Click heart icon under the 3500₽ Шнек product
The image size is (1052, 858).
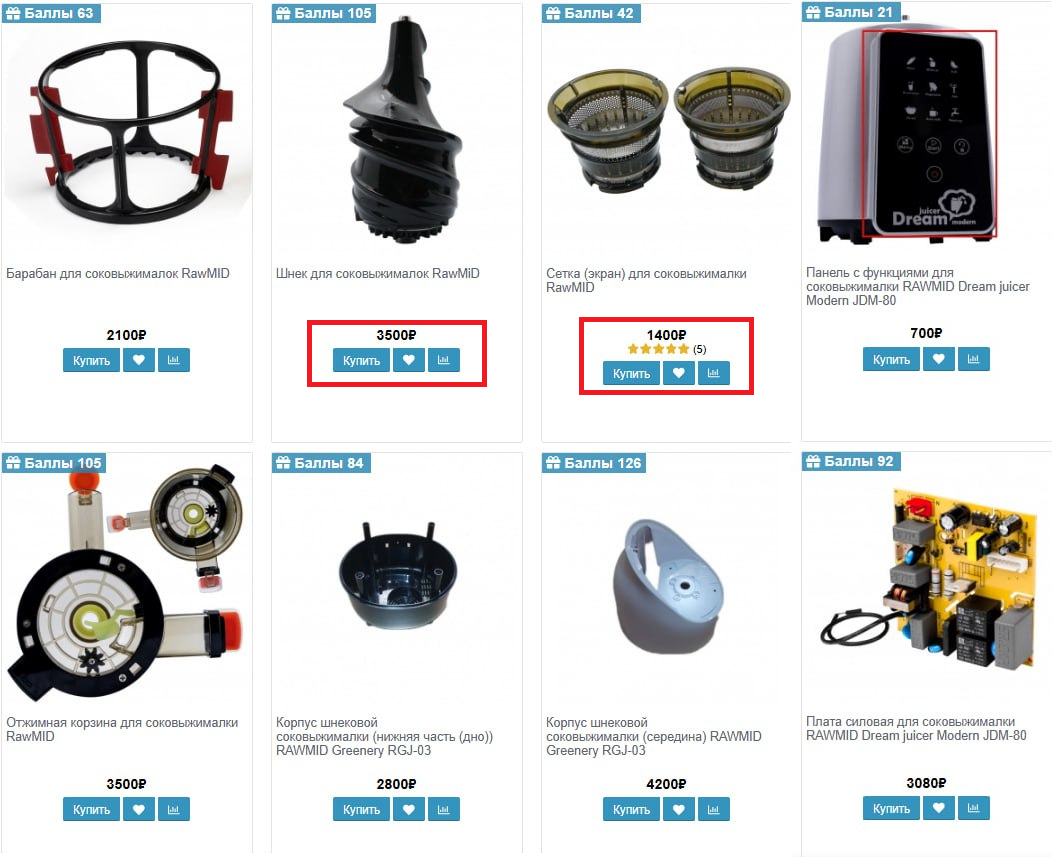(x=409, y=360)
